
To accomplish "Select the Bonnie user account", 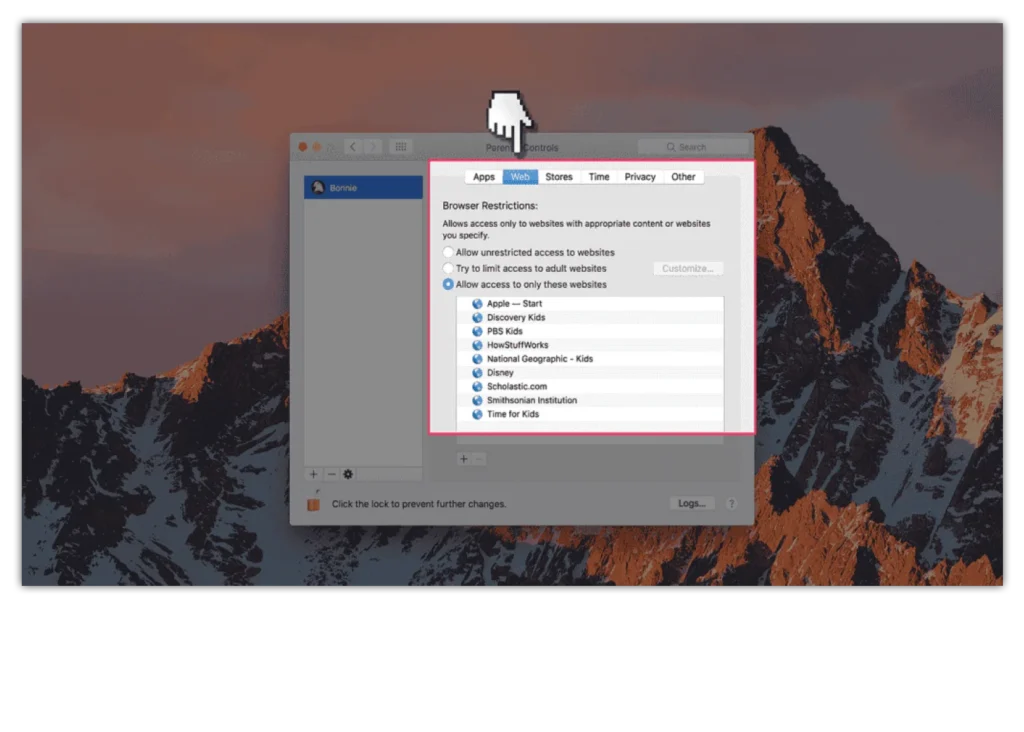I will click(x=363, y=187).
